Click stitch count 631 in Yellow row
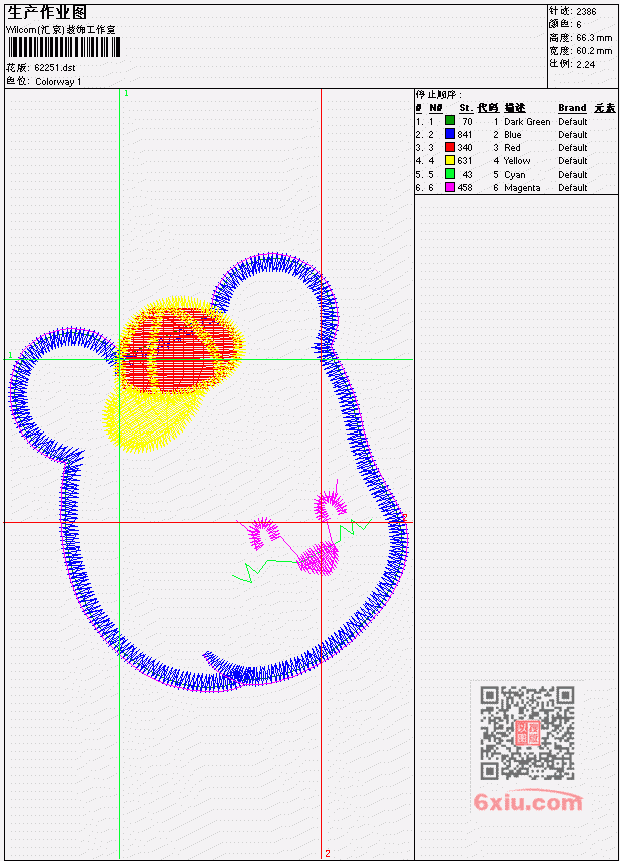 465,161
